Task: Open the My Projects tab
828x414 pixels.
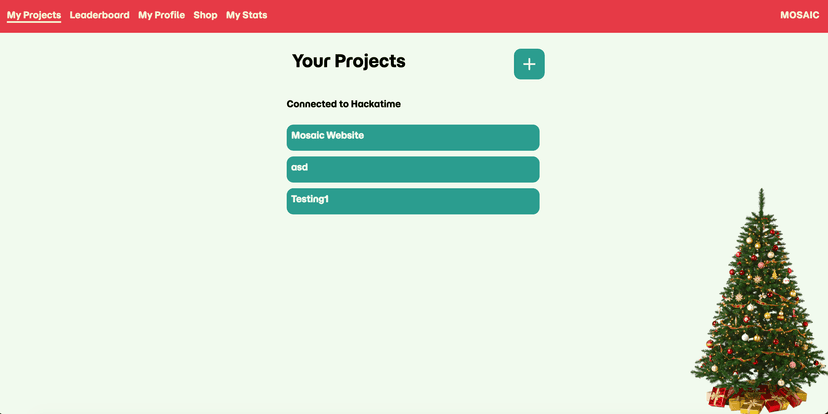Action: coord(34,15)
